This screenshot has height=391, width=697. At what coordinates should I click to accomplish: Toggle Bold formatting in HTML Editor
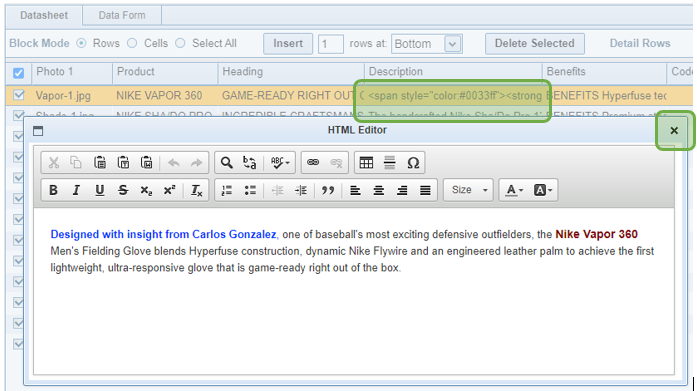[53, 190]
